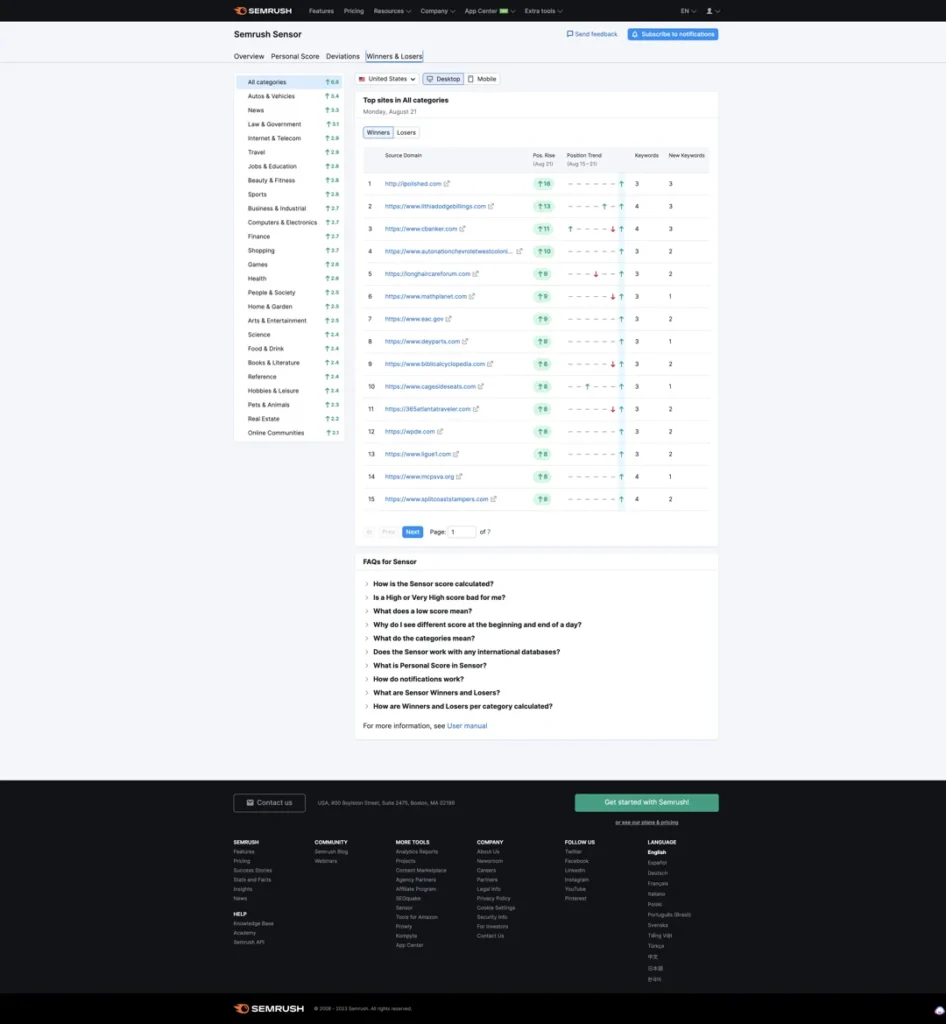
Task: Open the EN language dropdown
Action: point(688,11)
